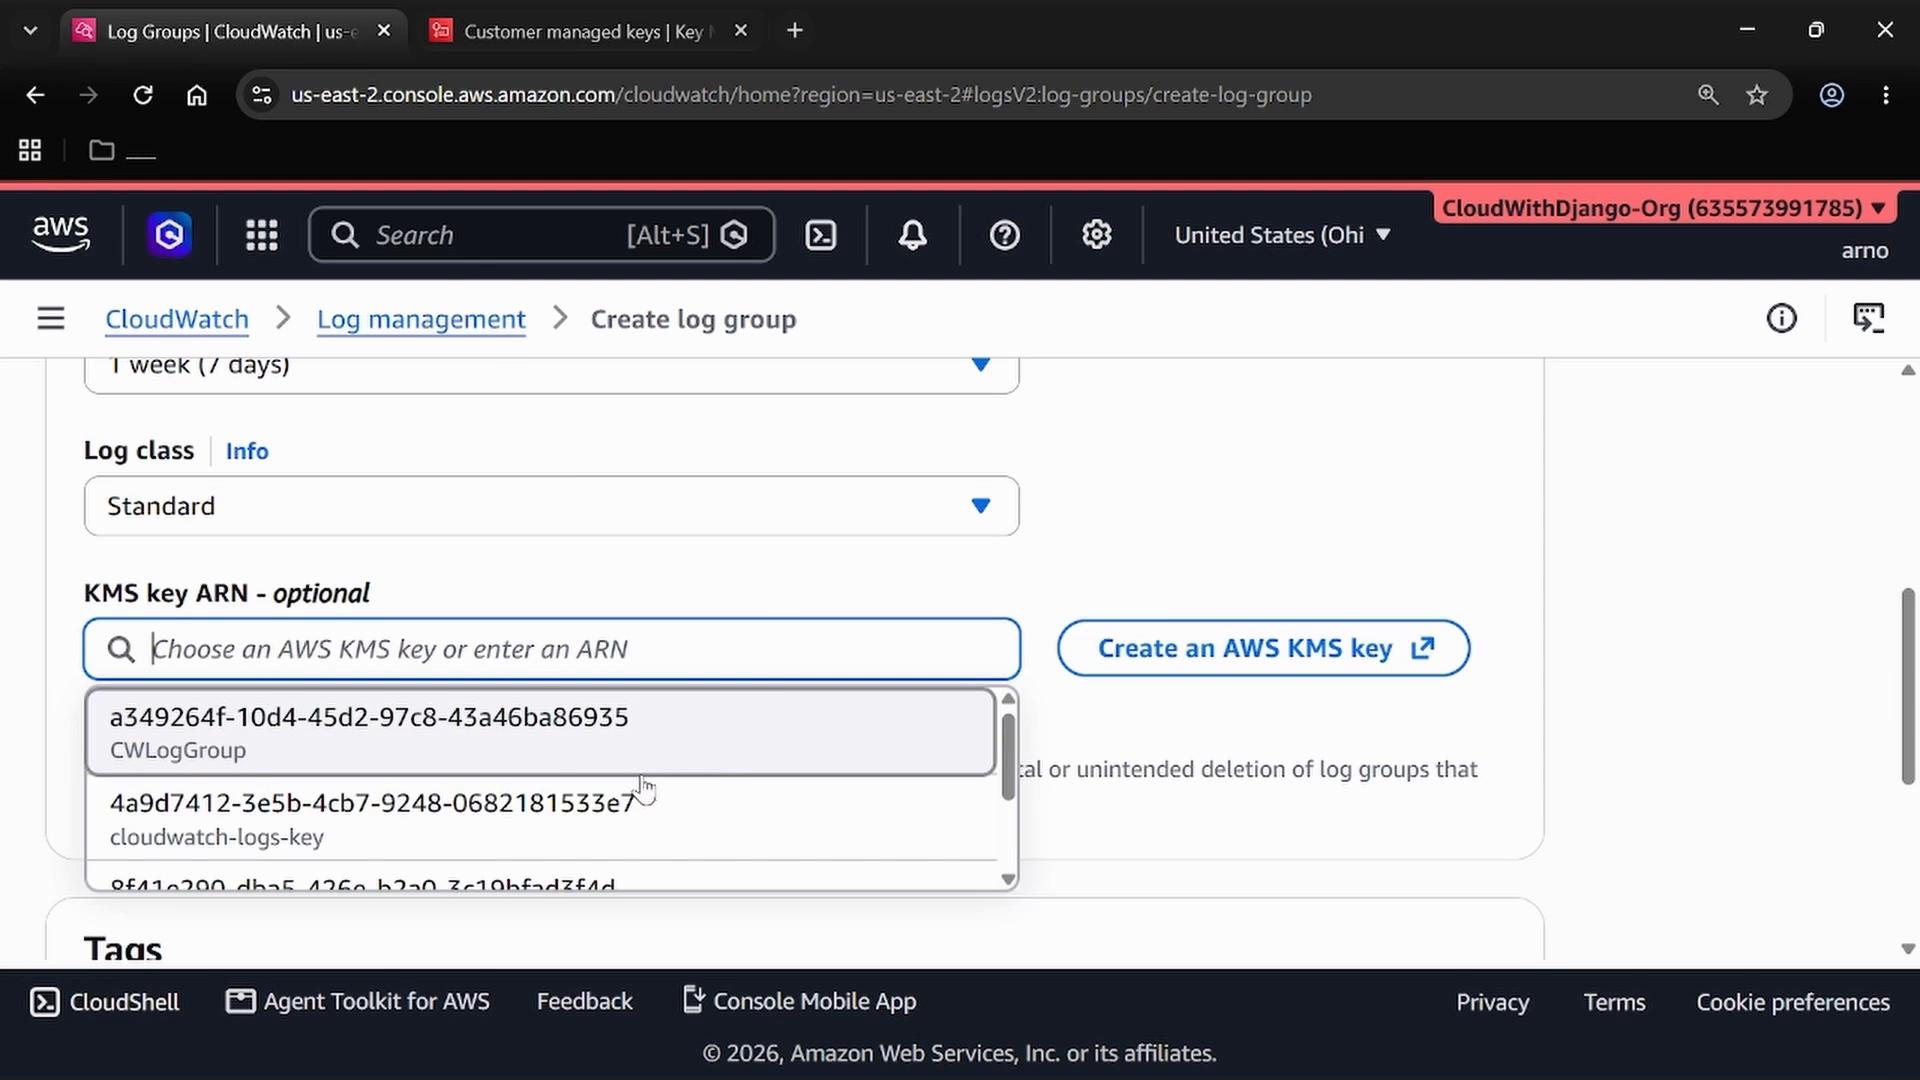Screen dimensions: 1920x1080
Task: Bookmark this page with the star
Action: click(x=1757, y=95)
